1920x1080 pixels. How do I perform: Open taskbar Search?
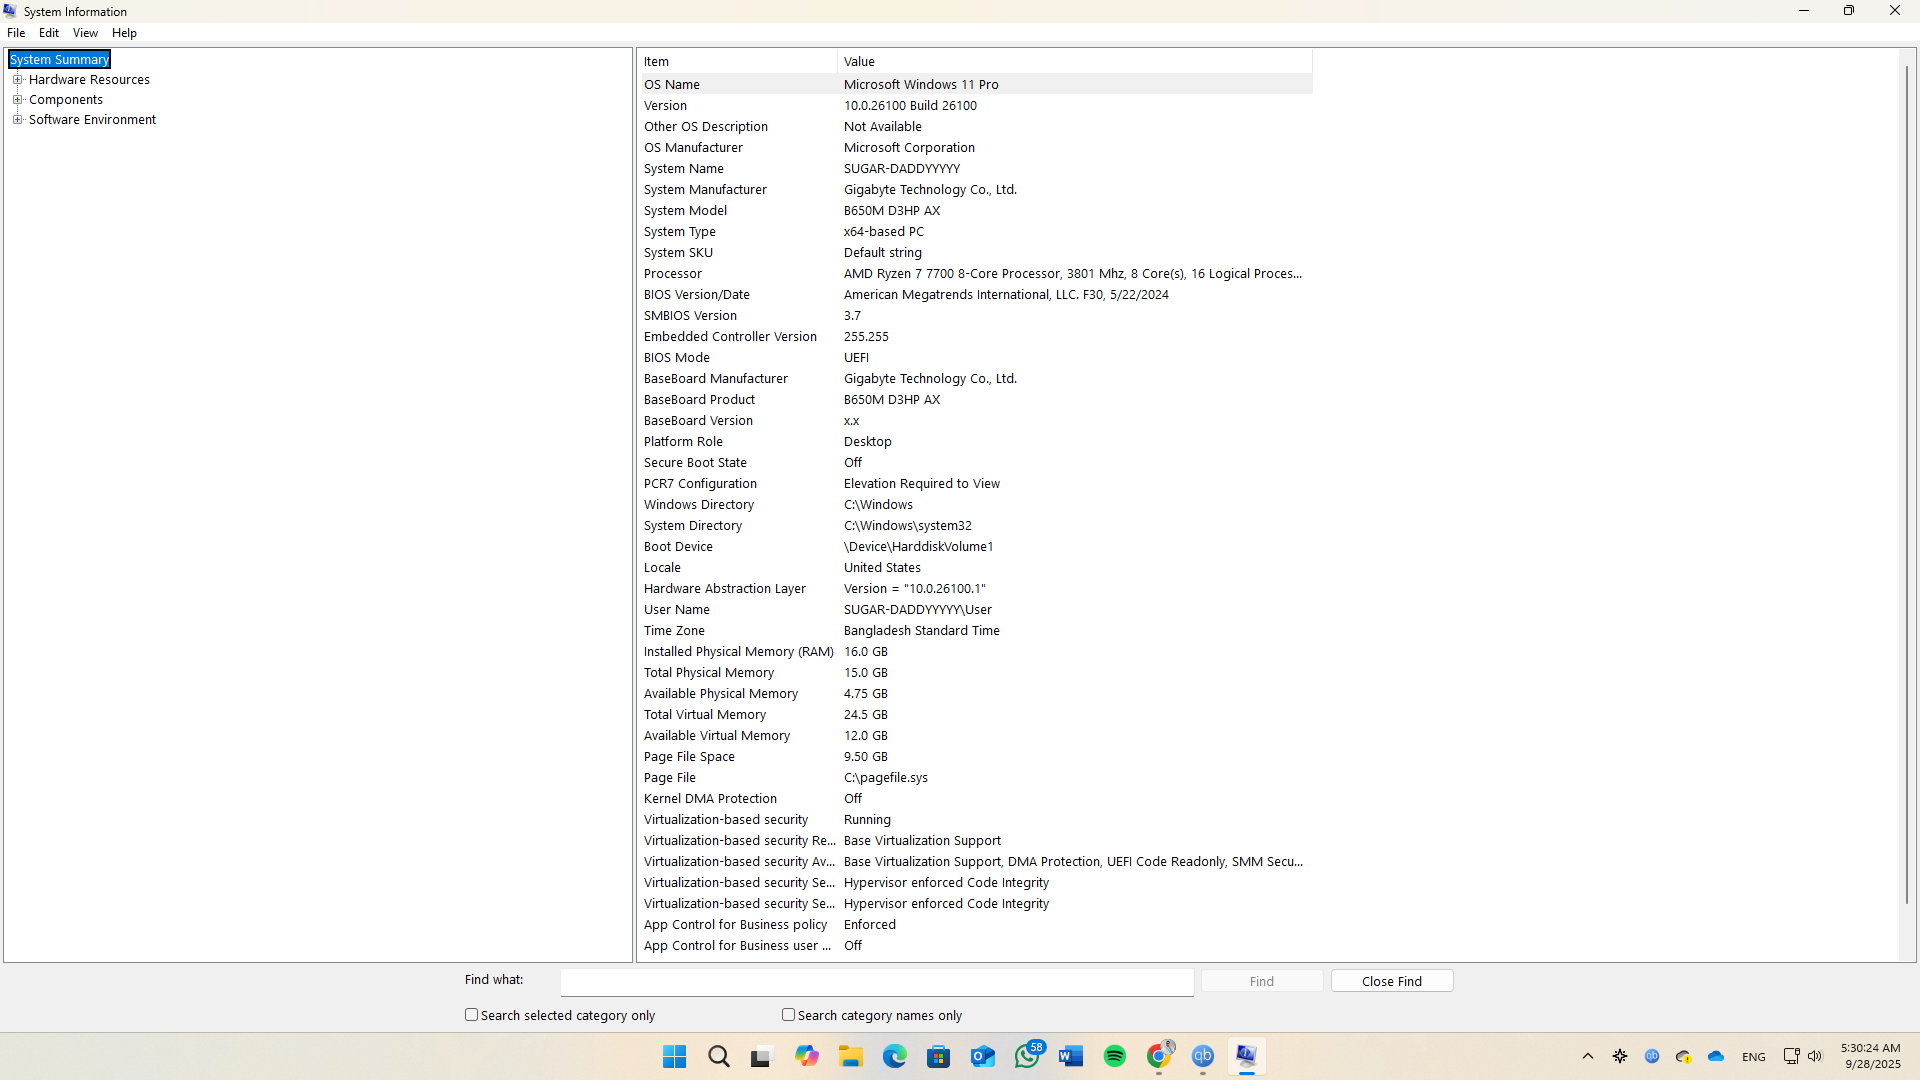[x=719, y=1056]
